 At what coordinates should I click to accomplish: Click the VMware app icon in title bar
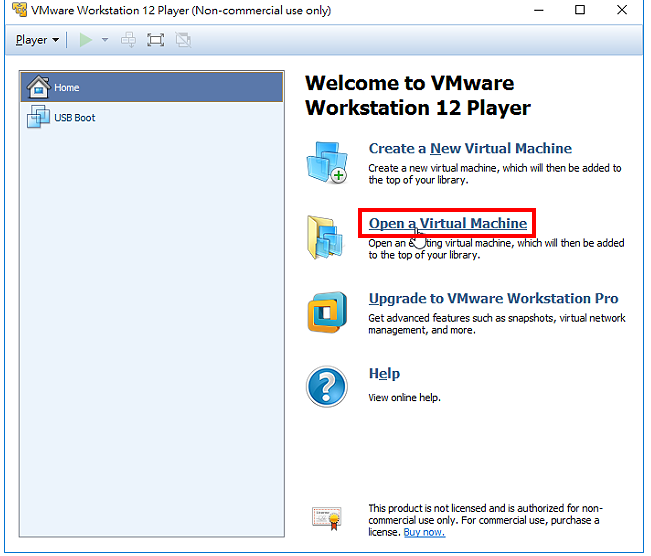click(x=20, y=10)
